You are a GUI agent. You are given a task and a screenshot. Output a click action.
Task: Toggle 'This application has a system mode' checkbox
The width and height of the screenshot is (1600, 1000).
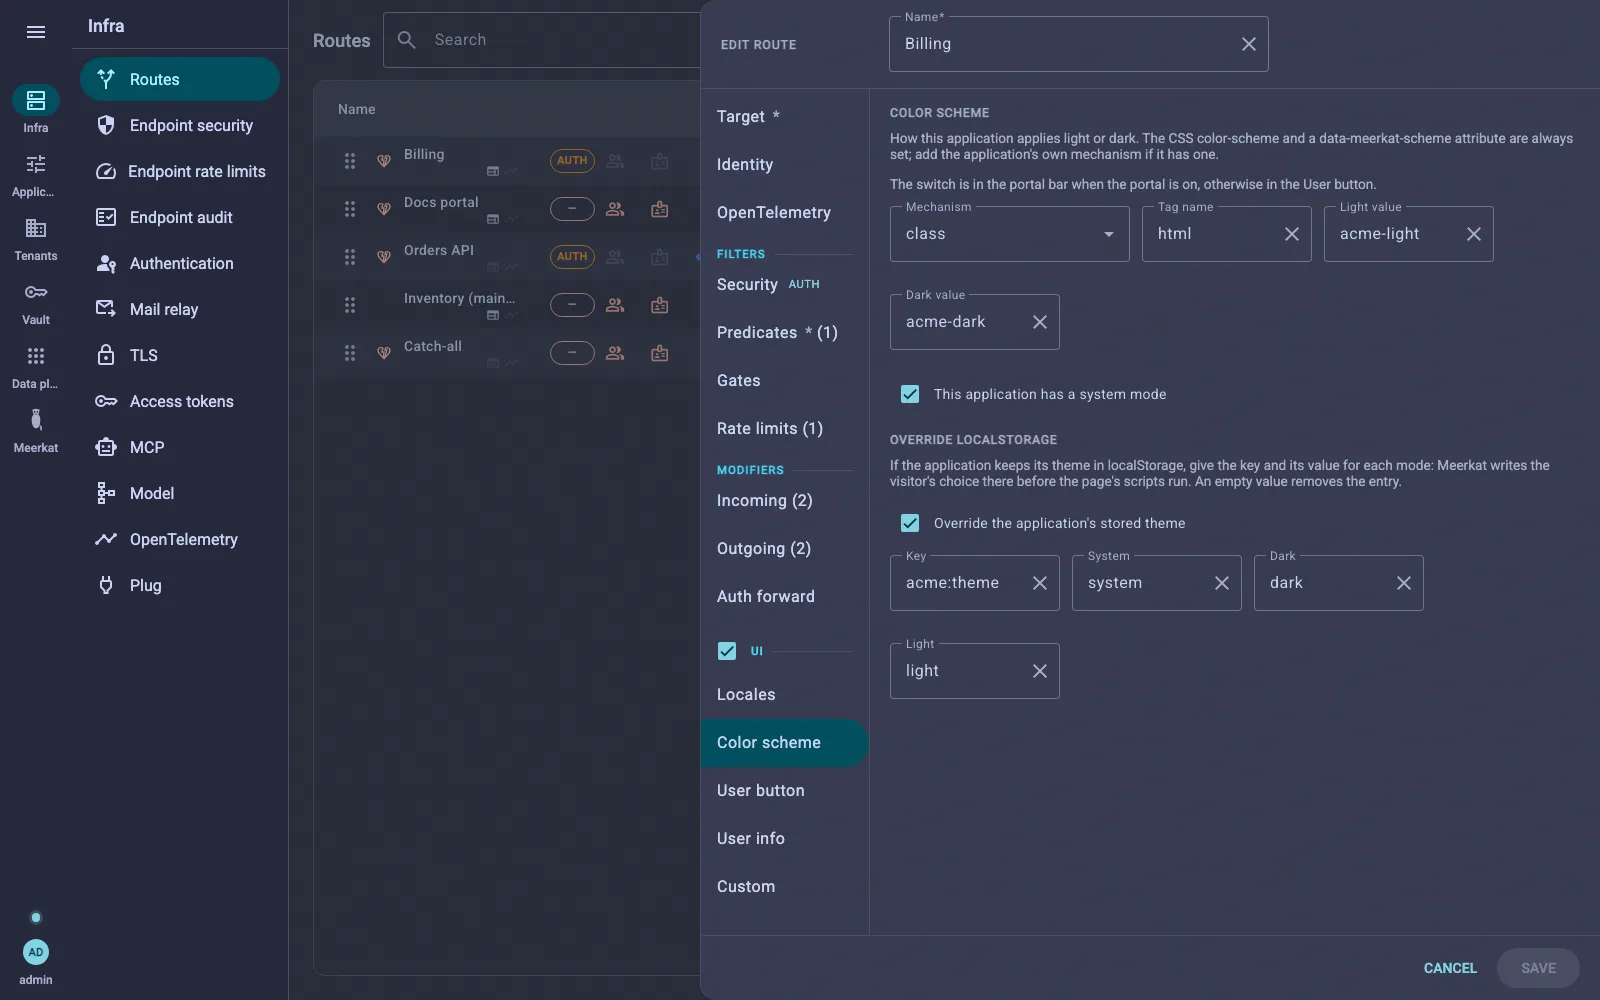coord(910,394)
